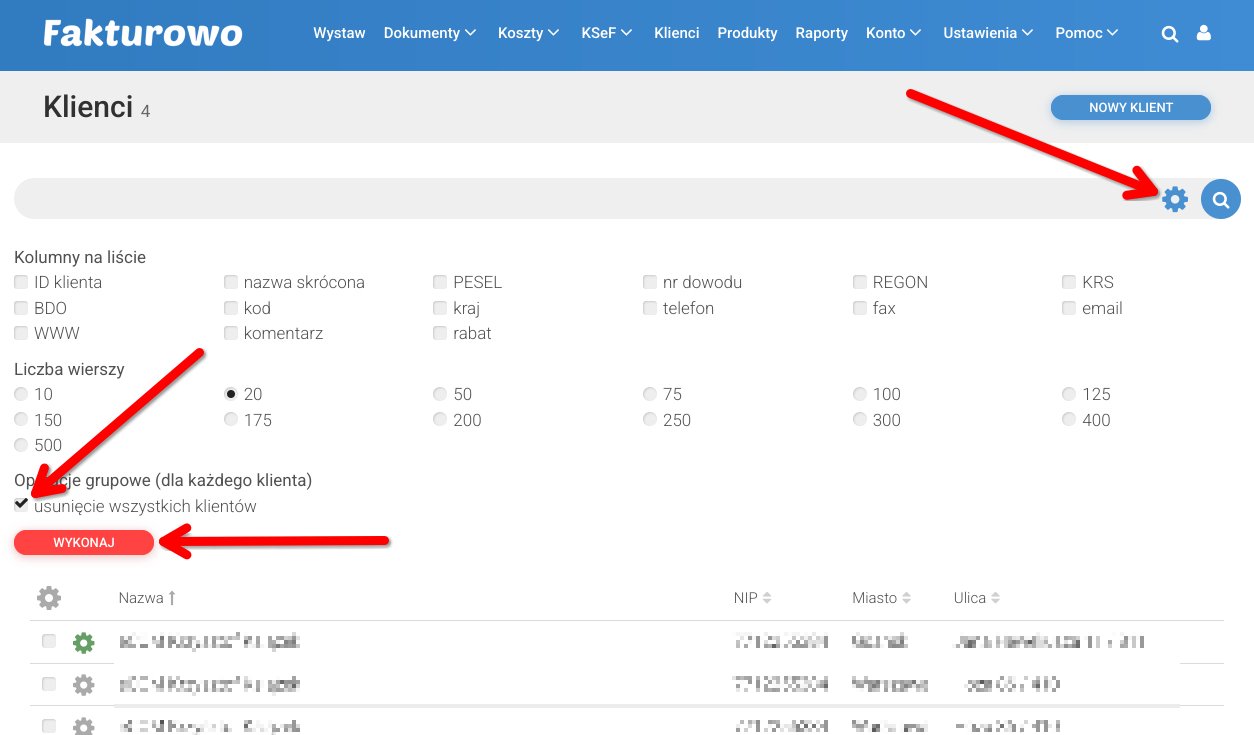Go to the Produkty page
This screenshot has height=735, width=1254.
[747, 33]
